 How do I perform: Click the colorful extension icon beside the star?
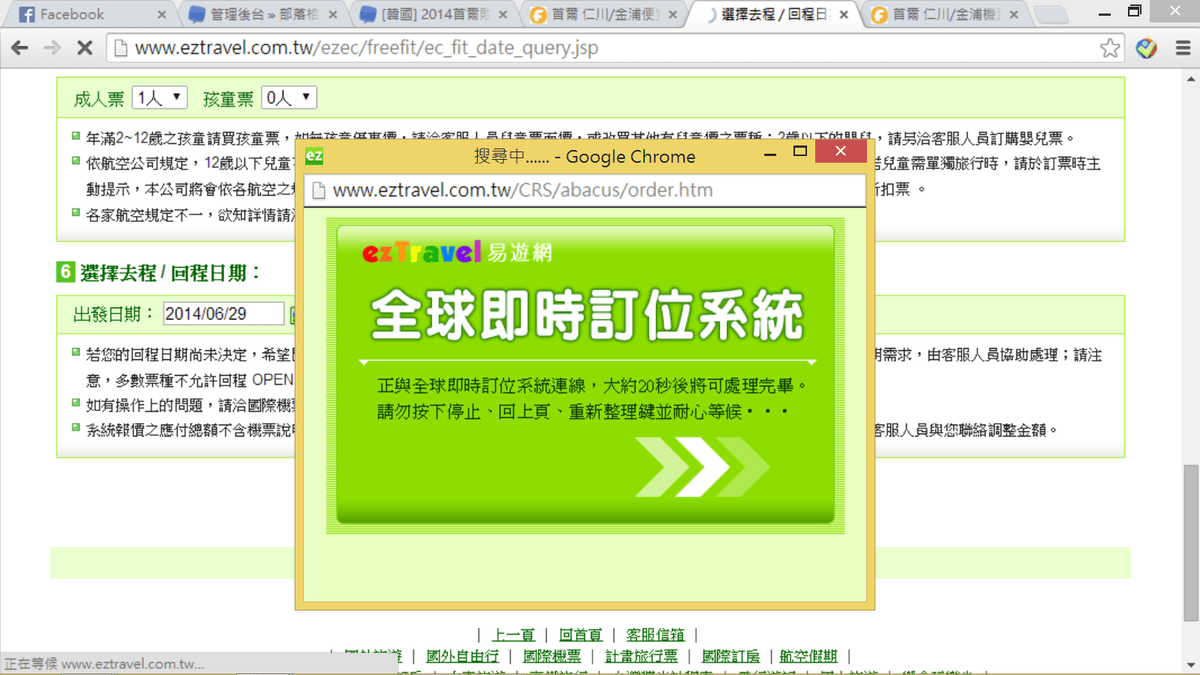click(1146, 48)
